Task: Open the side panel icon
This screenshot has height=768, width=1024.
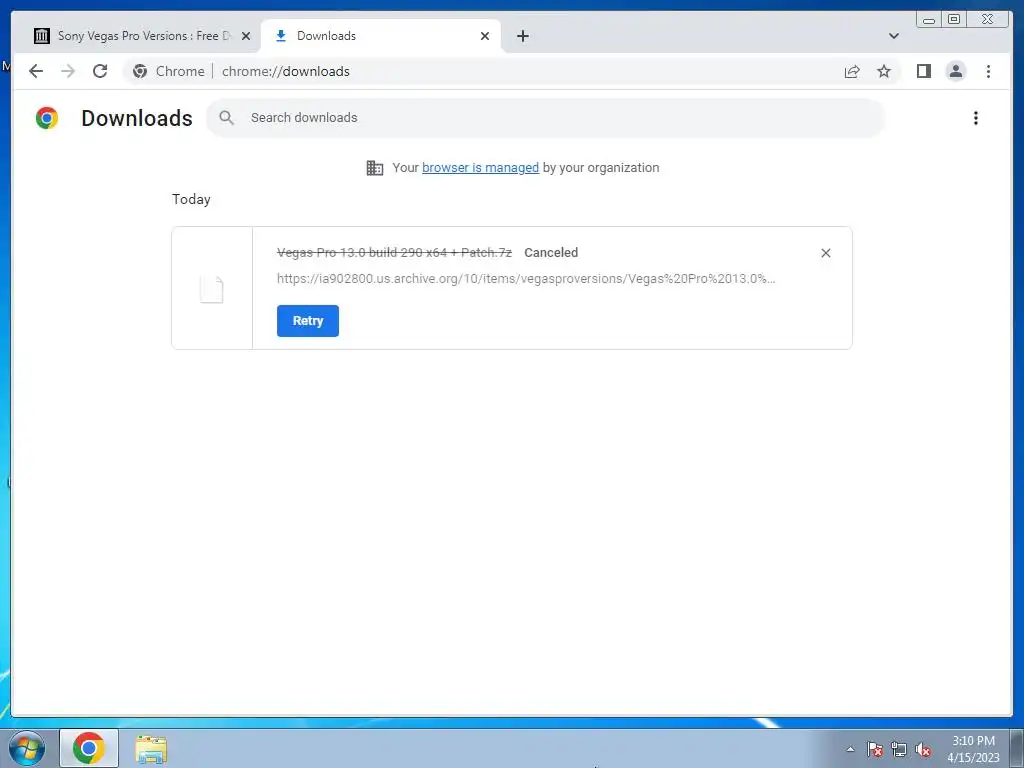Action: point(923,71)
